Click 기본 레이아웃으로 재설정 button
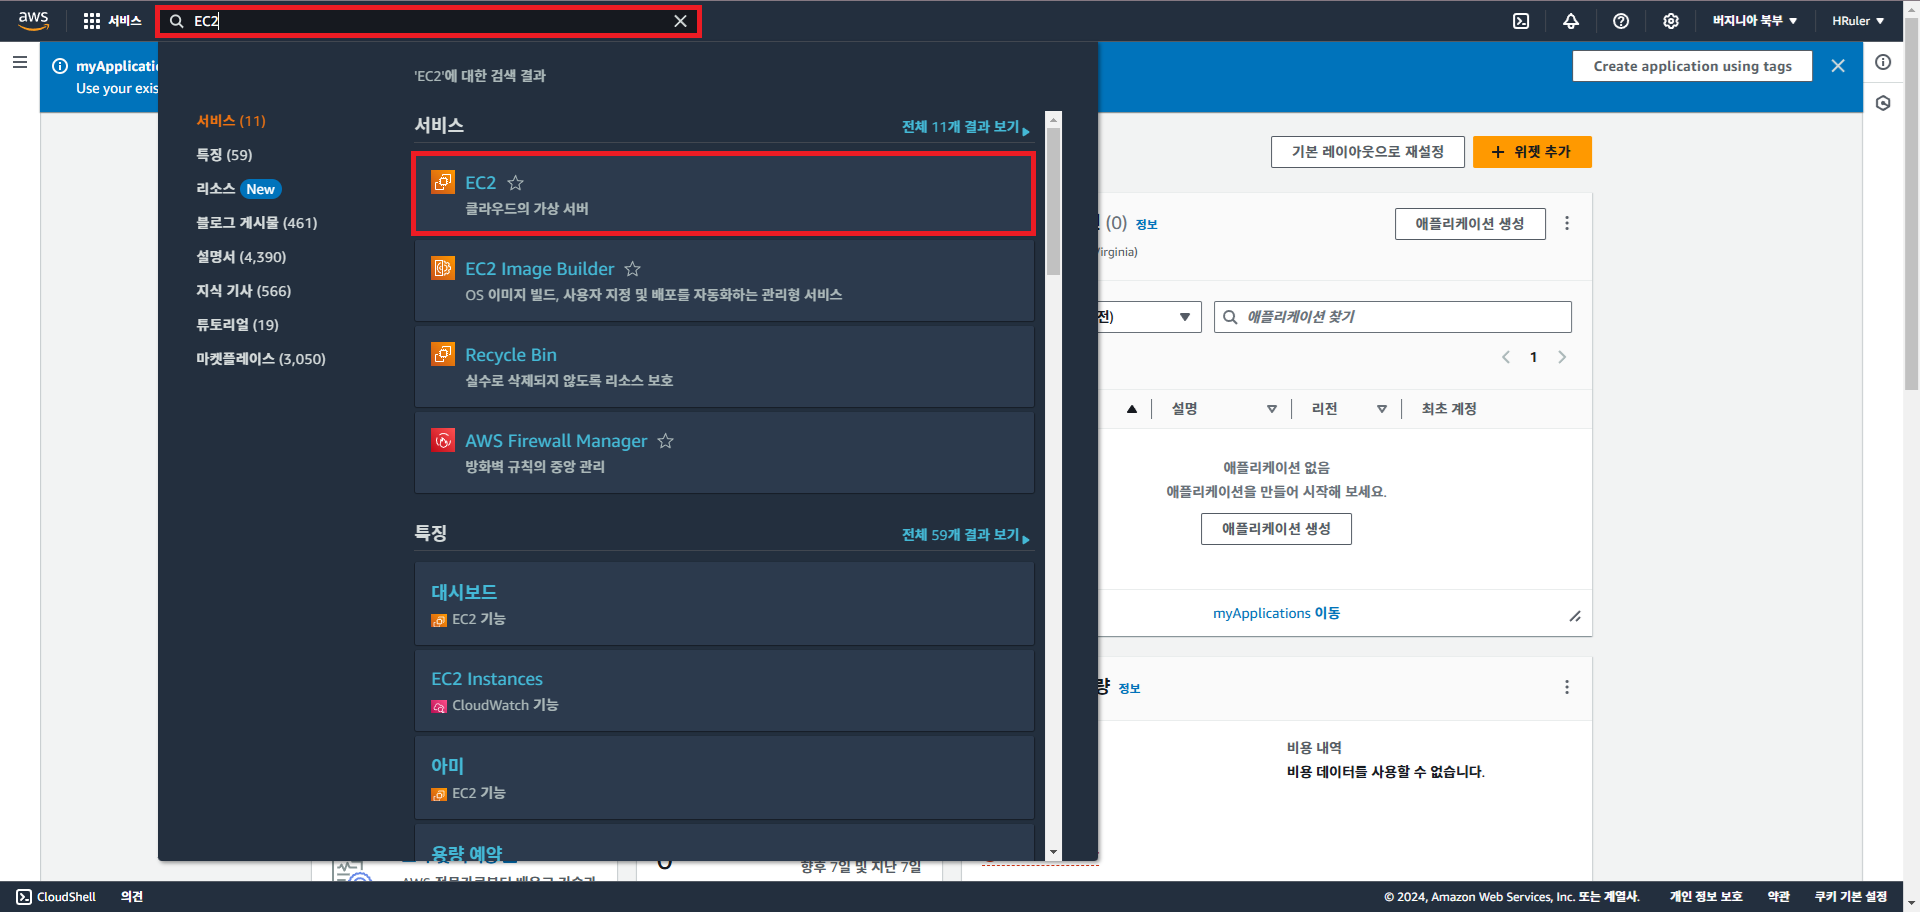Screen dimensions: 1920x912 [x=1368, y=152]
